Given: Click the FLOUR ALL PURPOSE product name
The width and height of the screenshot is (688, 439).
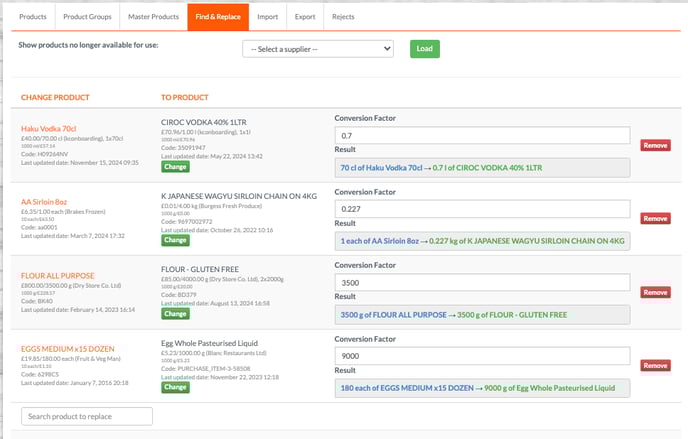Looking at the screenshot, I should pos(57,275).
